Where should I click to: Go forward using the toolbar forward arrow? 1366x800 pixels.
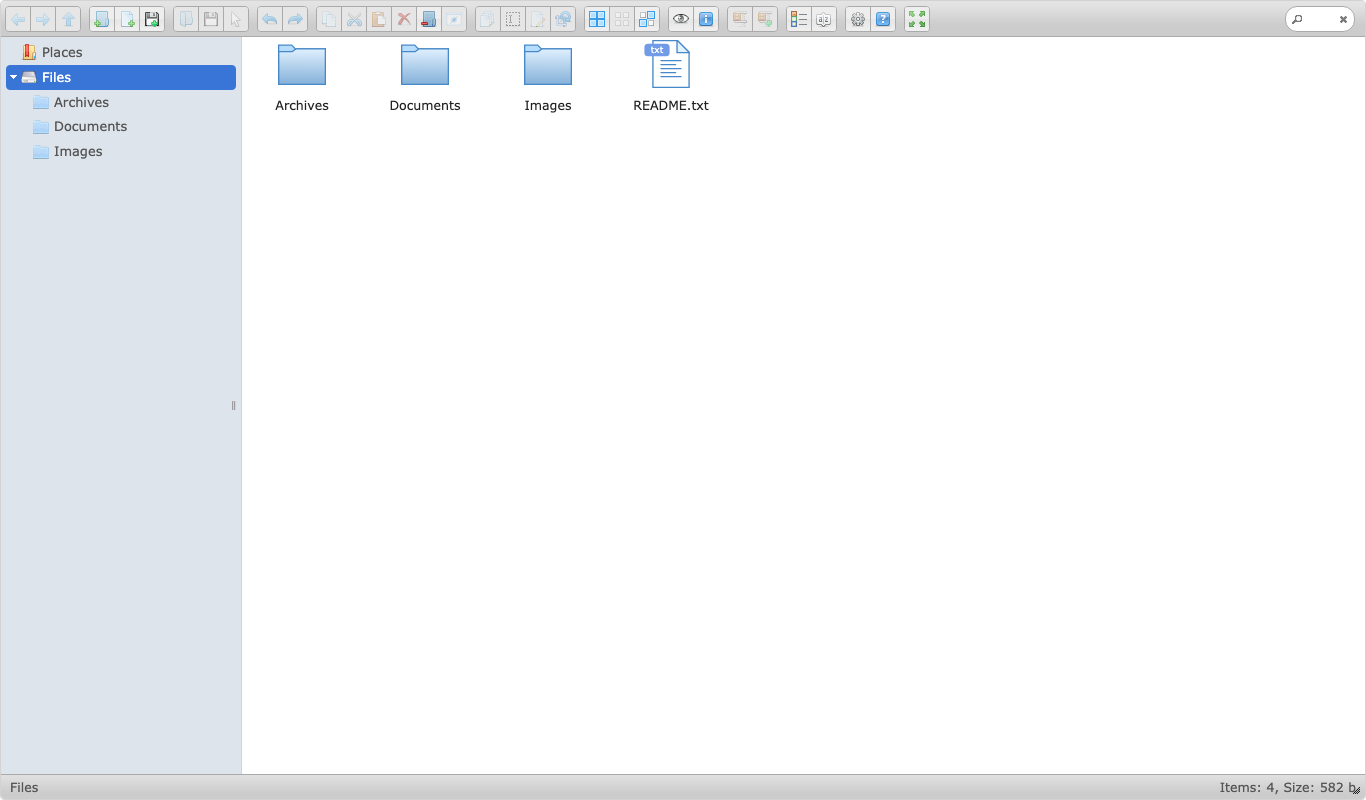click(x=43, y=19)
